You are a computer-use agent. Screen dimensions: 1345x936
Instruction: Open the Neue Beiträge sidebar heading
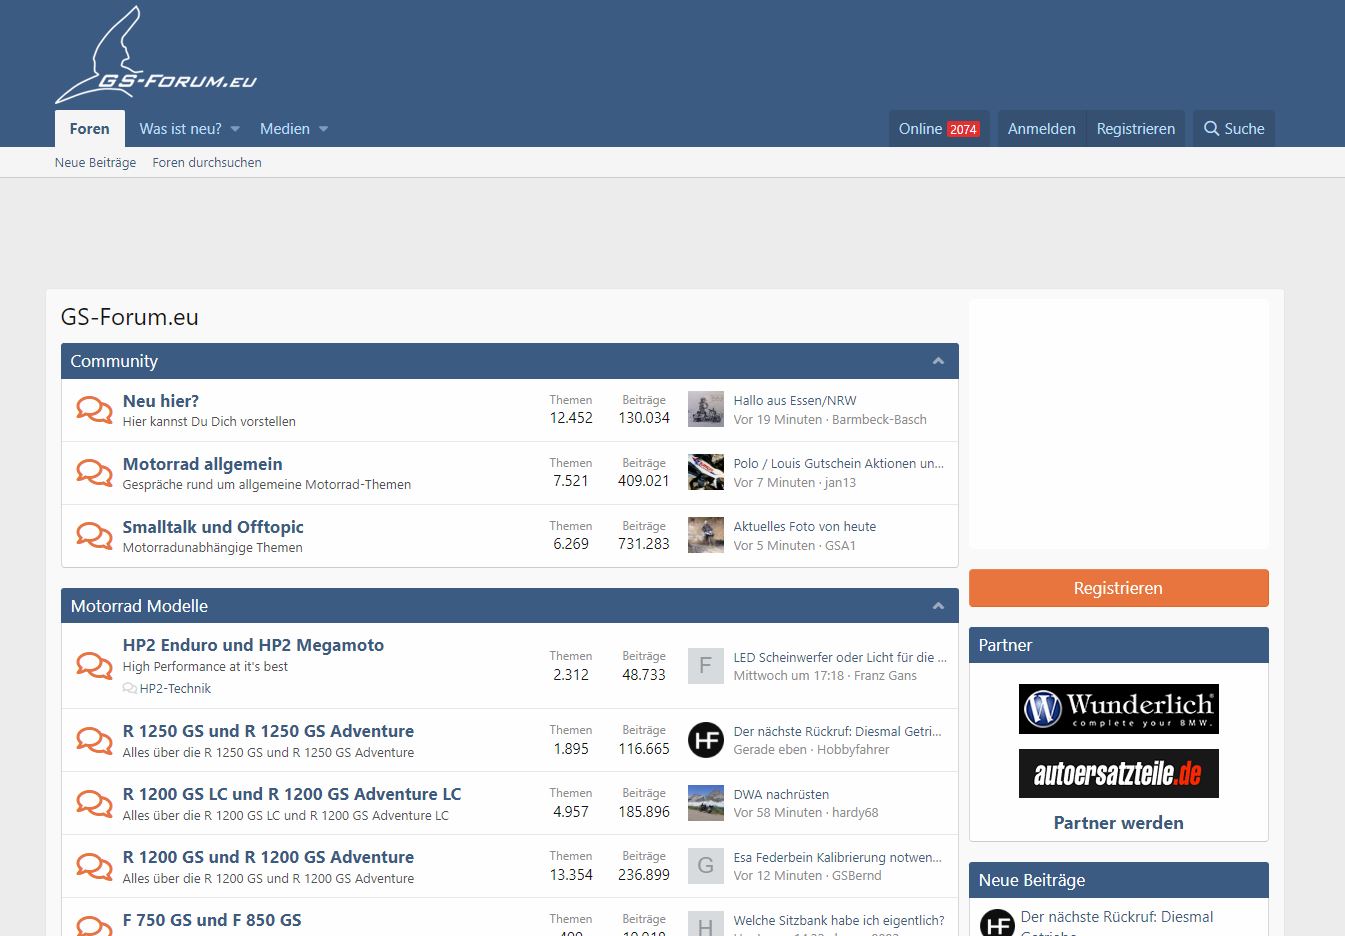(x=1032, y=880)
